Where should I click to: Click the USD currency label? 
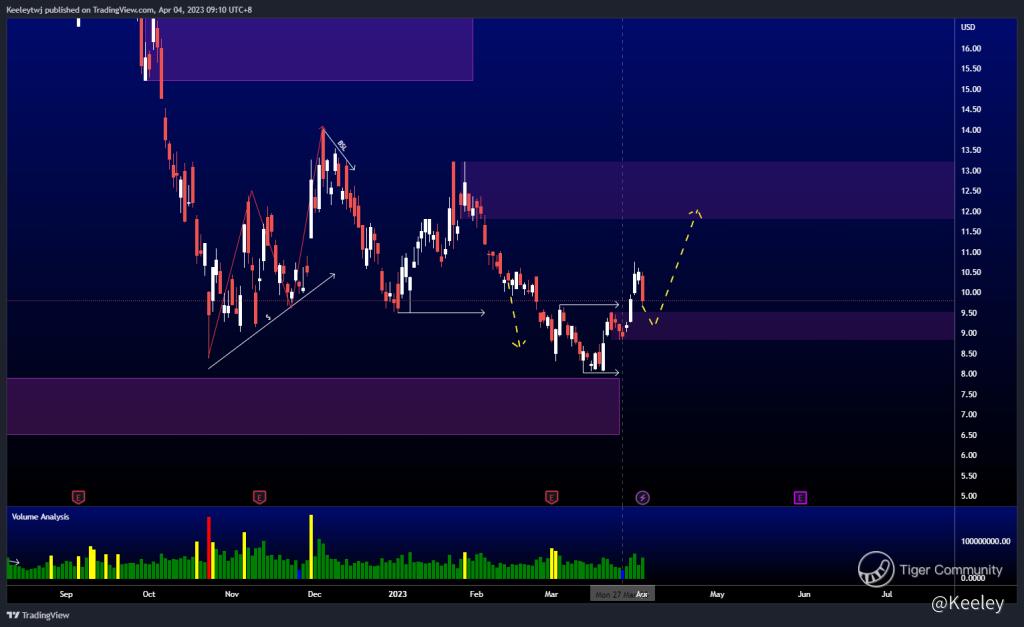coord(968,27)
